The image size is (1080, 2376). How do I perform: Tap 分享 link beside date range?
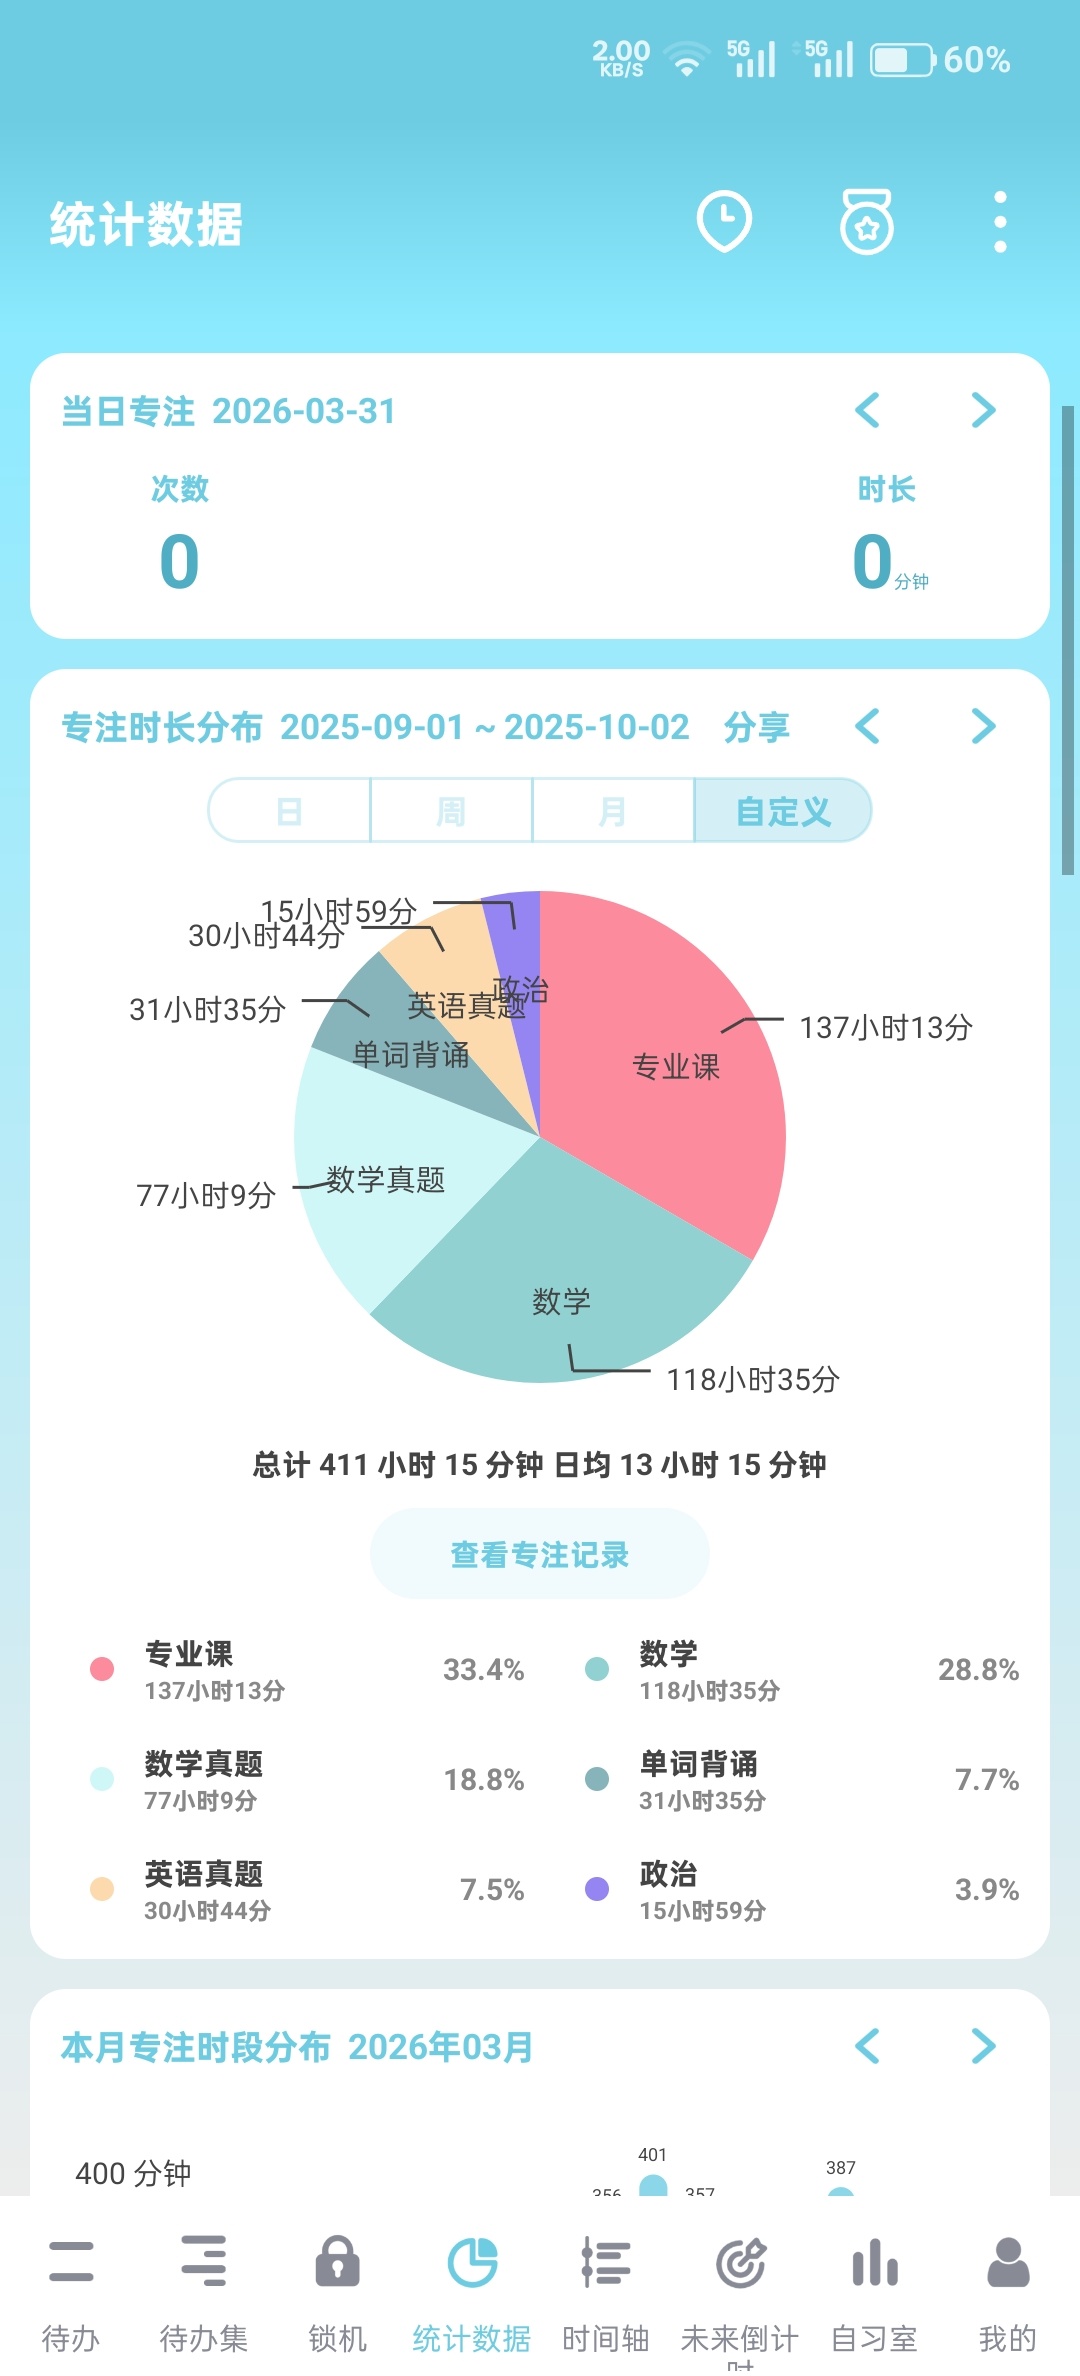(x=757, y=727)
